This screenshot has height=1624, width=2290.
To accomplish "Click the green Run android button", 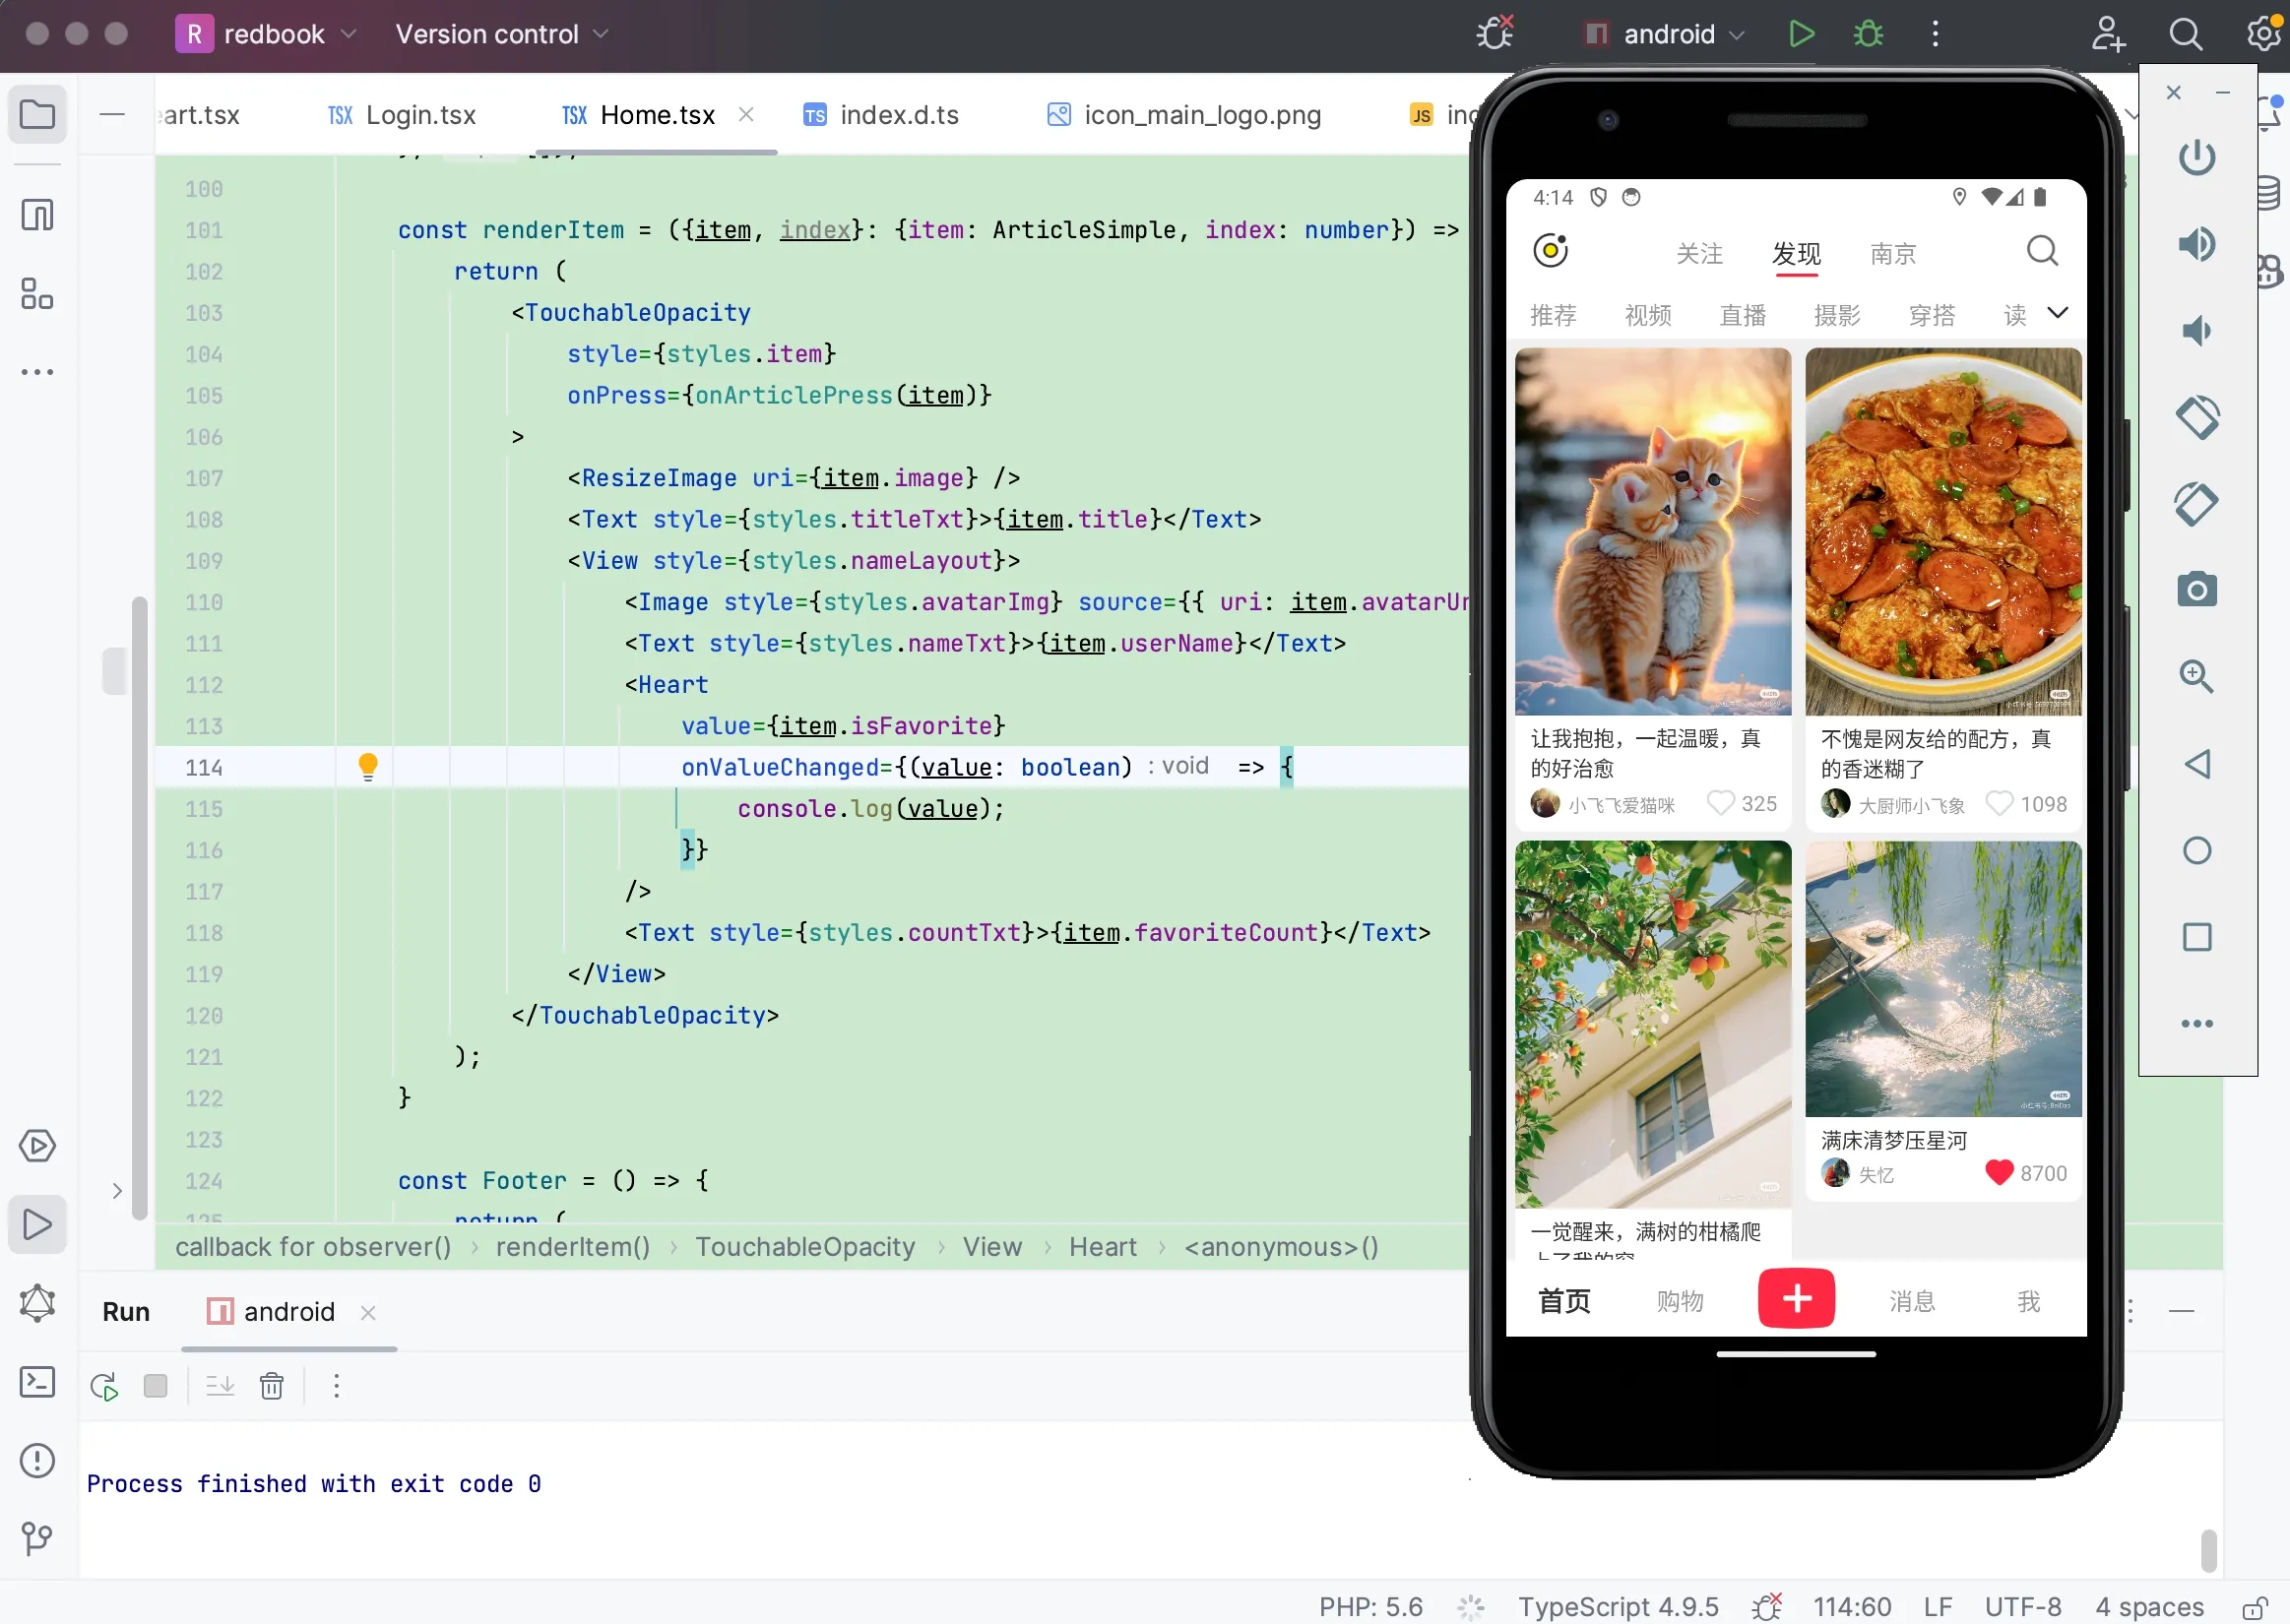I will pos(1801,34).
